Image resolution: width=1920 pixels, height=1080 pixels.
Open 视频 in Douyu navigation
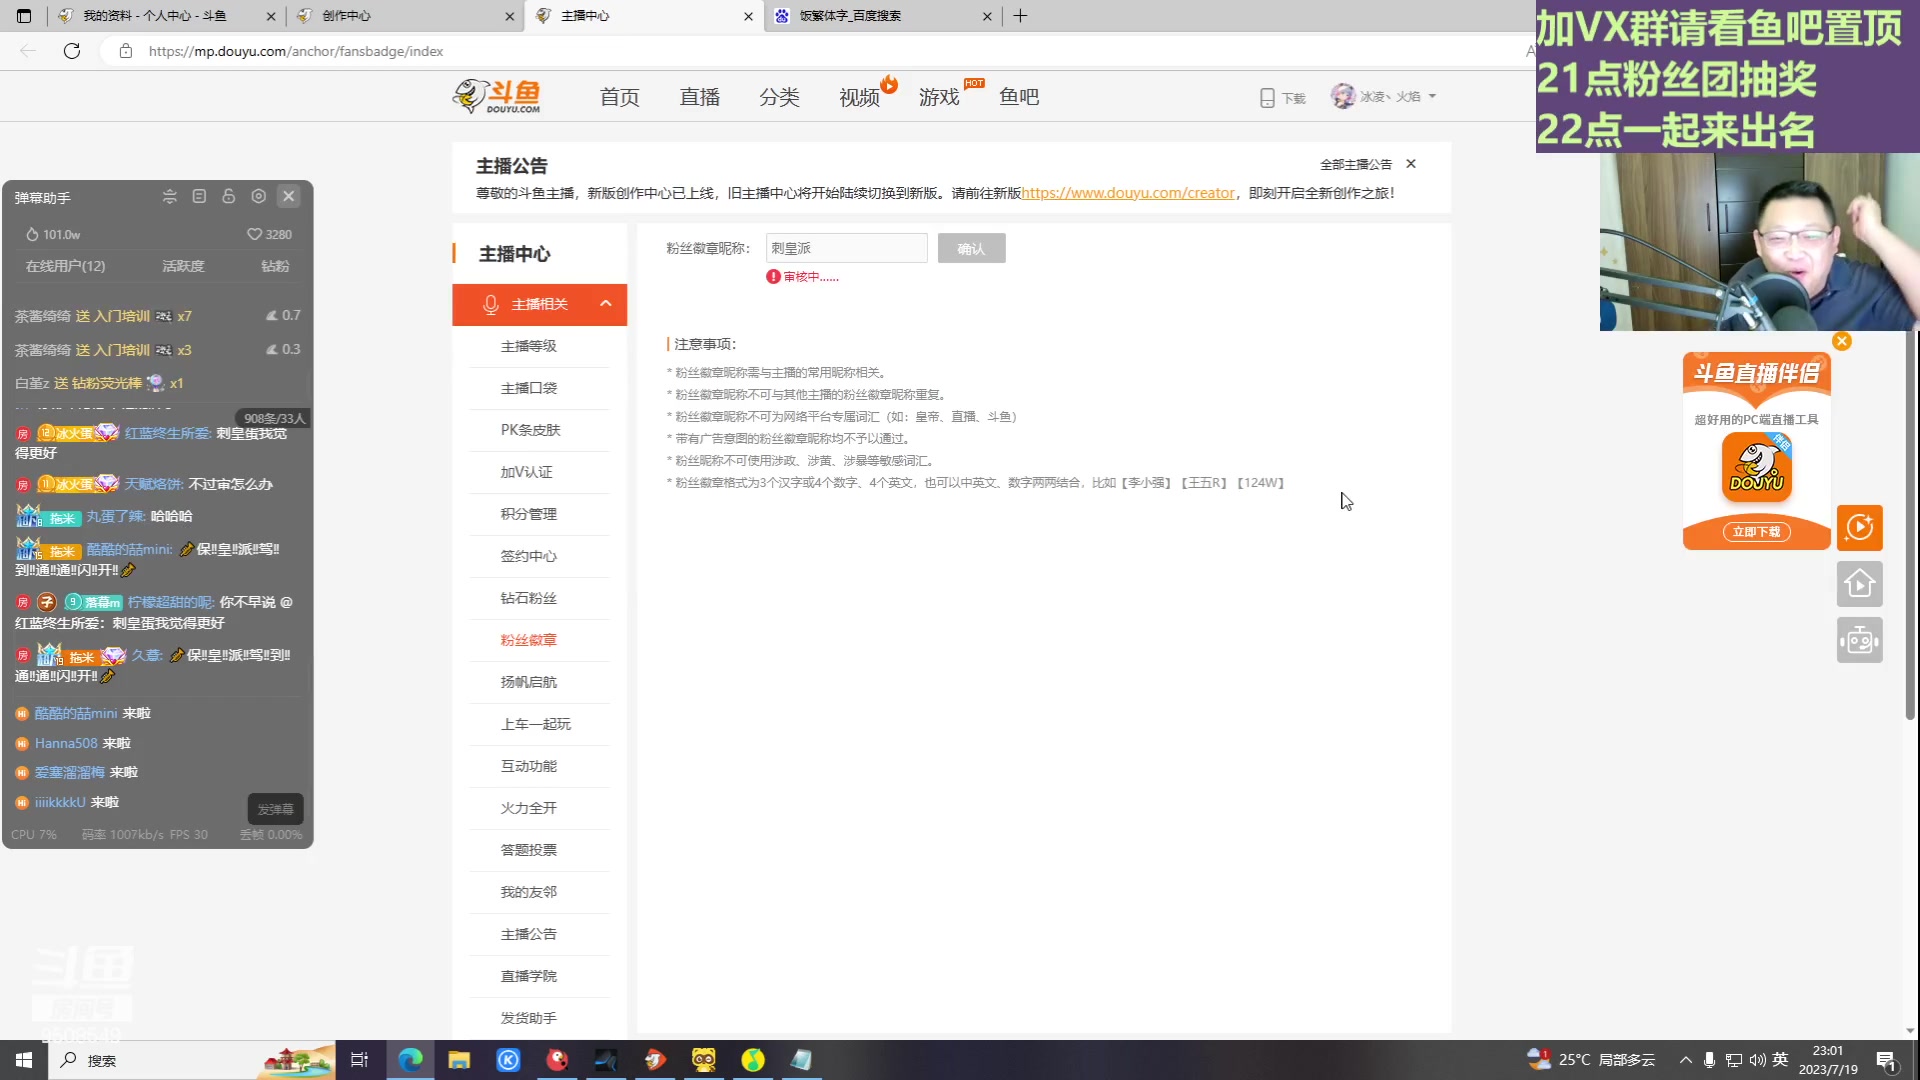click(859, 97)
